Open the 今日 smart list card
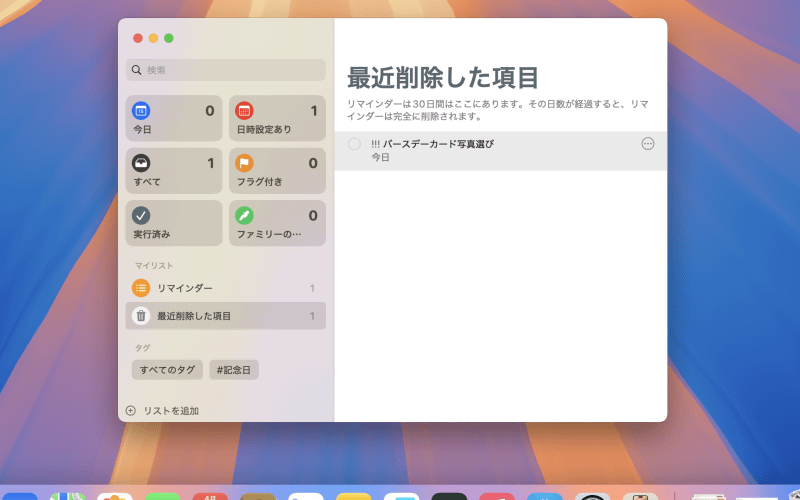The image size is (800, 500). [174, 118]
